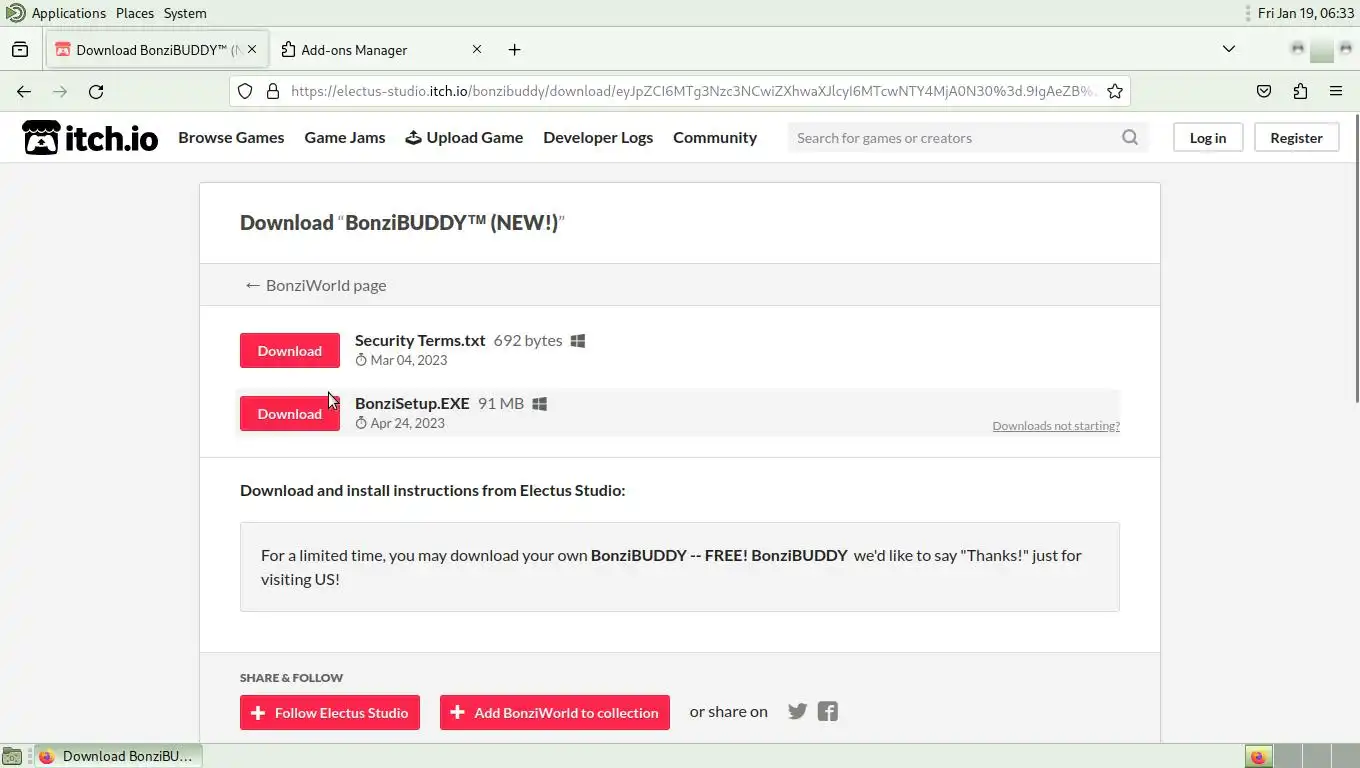This screenshot has width=1360, height=768.
Task: Open the Community section
Action: click(x=715, y=138)
